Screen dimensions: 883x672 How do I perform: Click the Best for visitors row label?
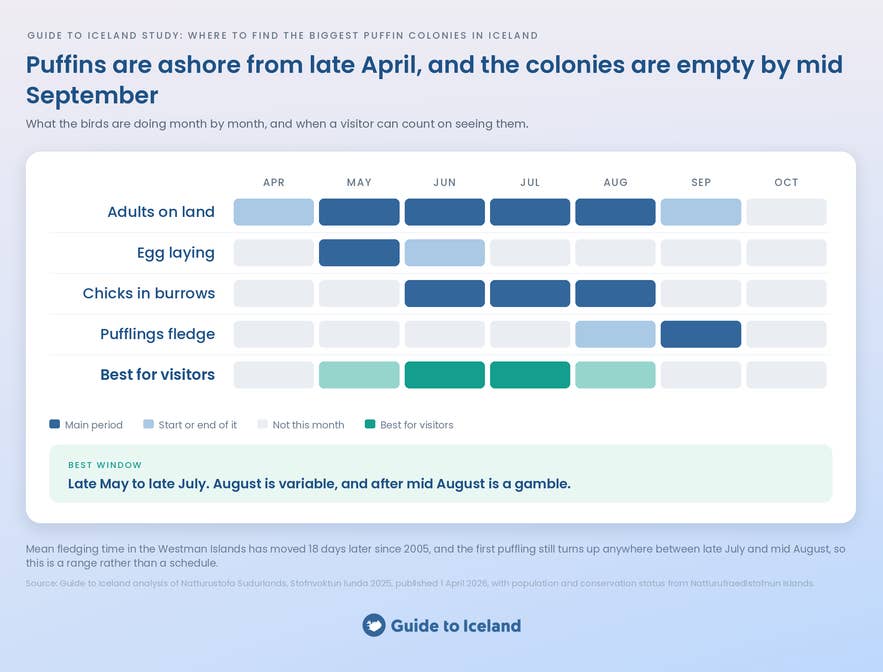click(158, 375)
